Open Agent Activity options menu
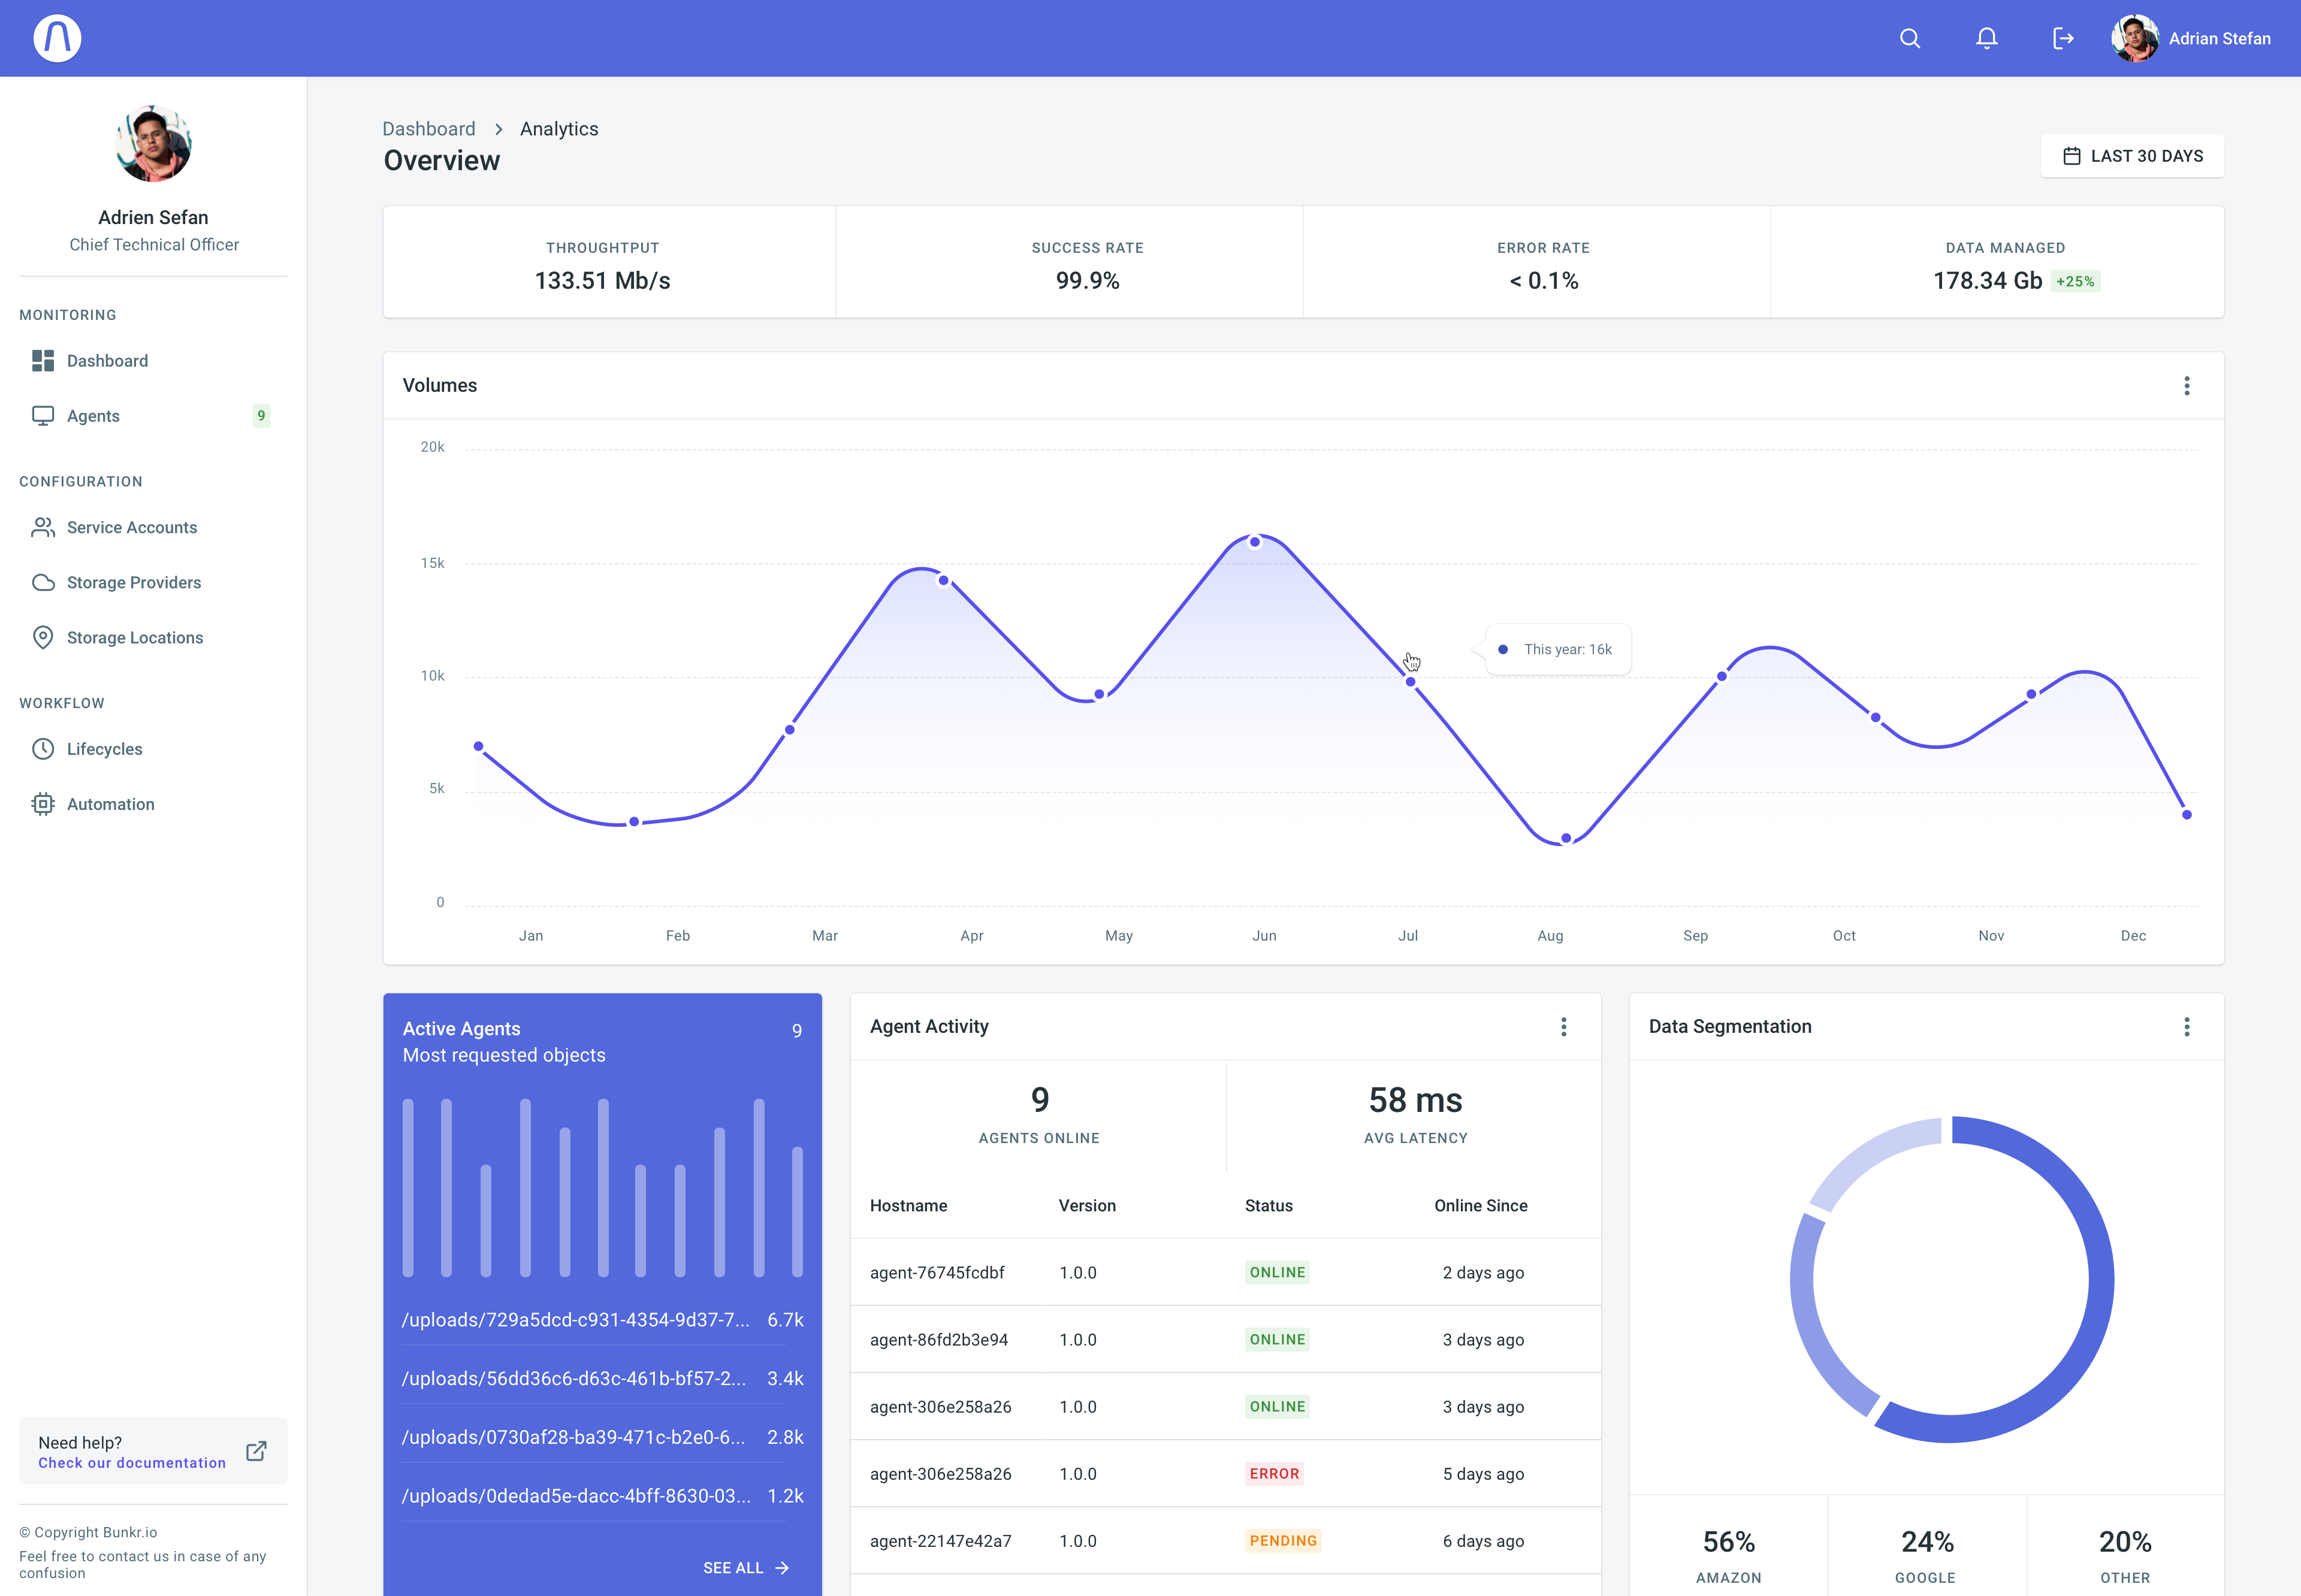The image size is (2301, 1596). click(x=1564, y=1027)
